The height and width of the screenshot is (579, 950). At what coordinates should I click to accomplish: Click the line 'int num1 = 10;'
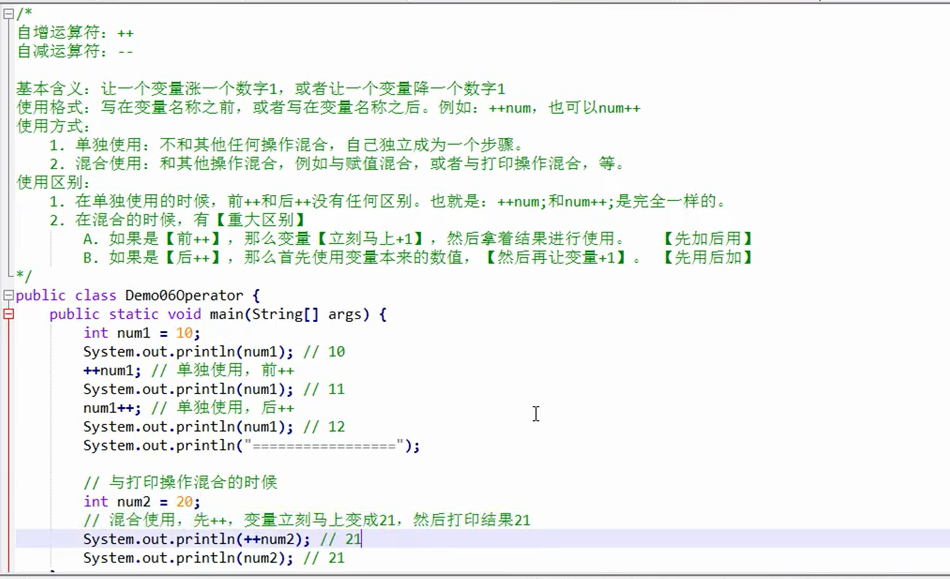point(142,333)
